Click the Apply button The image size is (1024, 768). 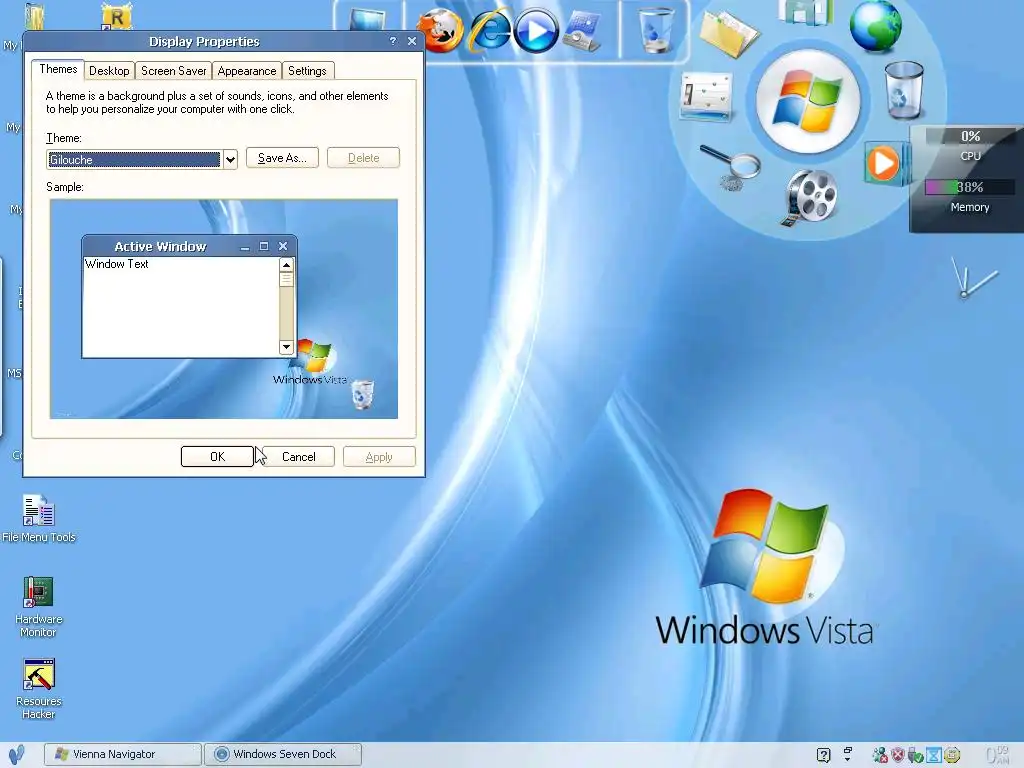tap(379, 456)
